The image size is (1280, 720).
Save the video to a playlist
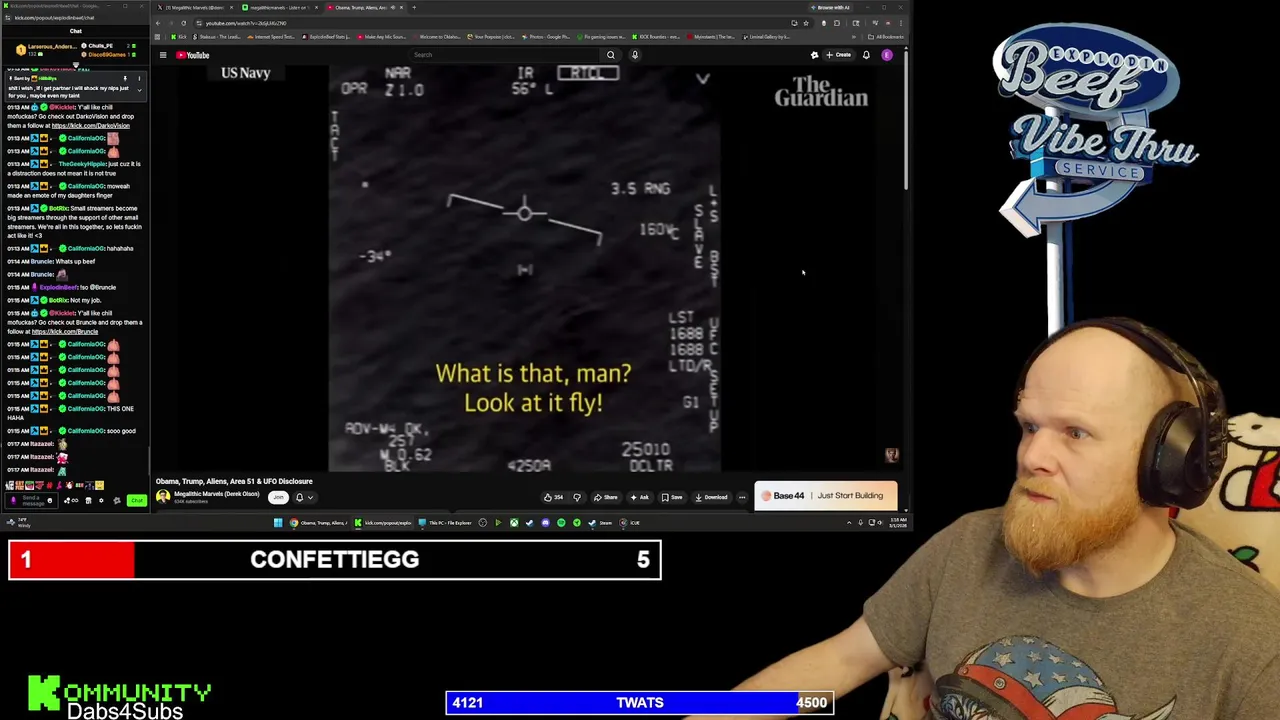[672, 497]
